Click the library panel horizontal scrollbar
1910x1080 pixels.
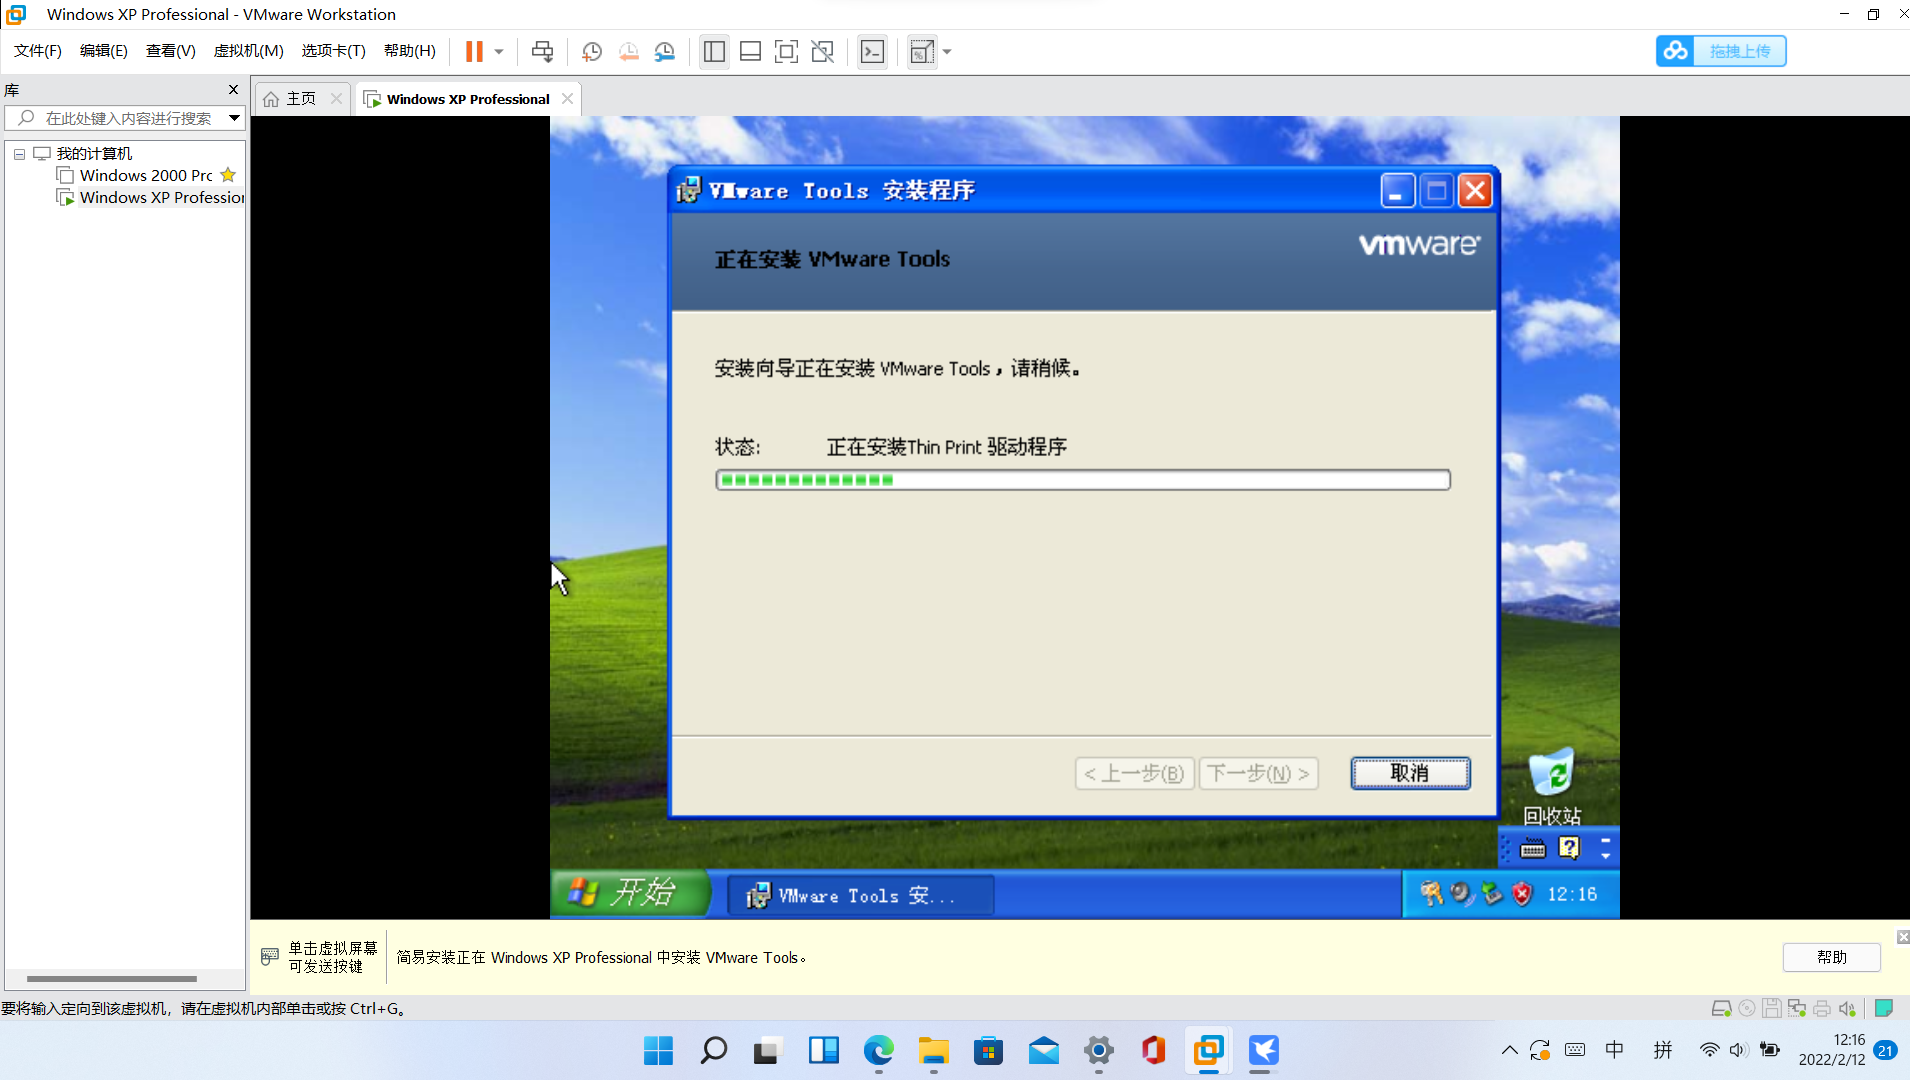click(112, 978)
